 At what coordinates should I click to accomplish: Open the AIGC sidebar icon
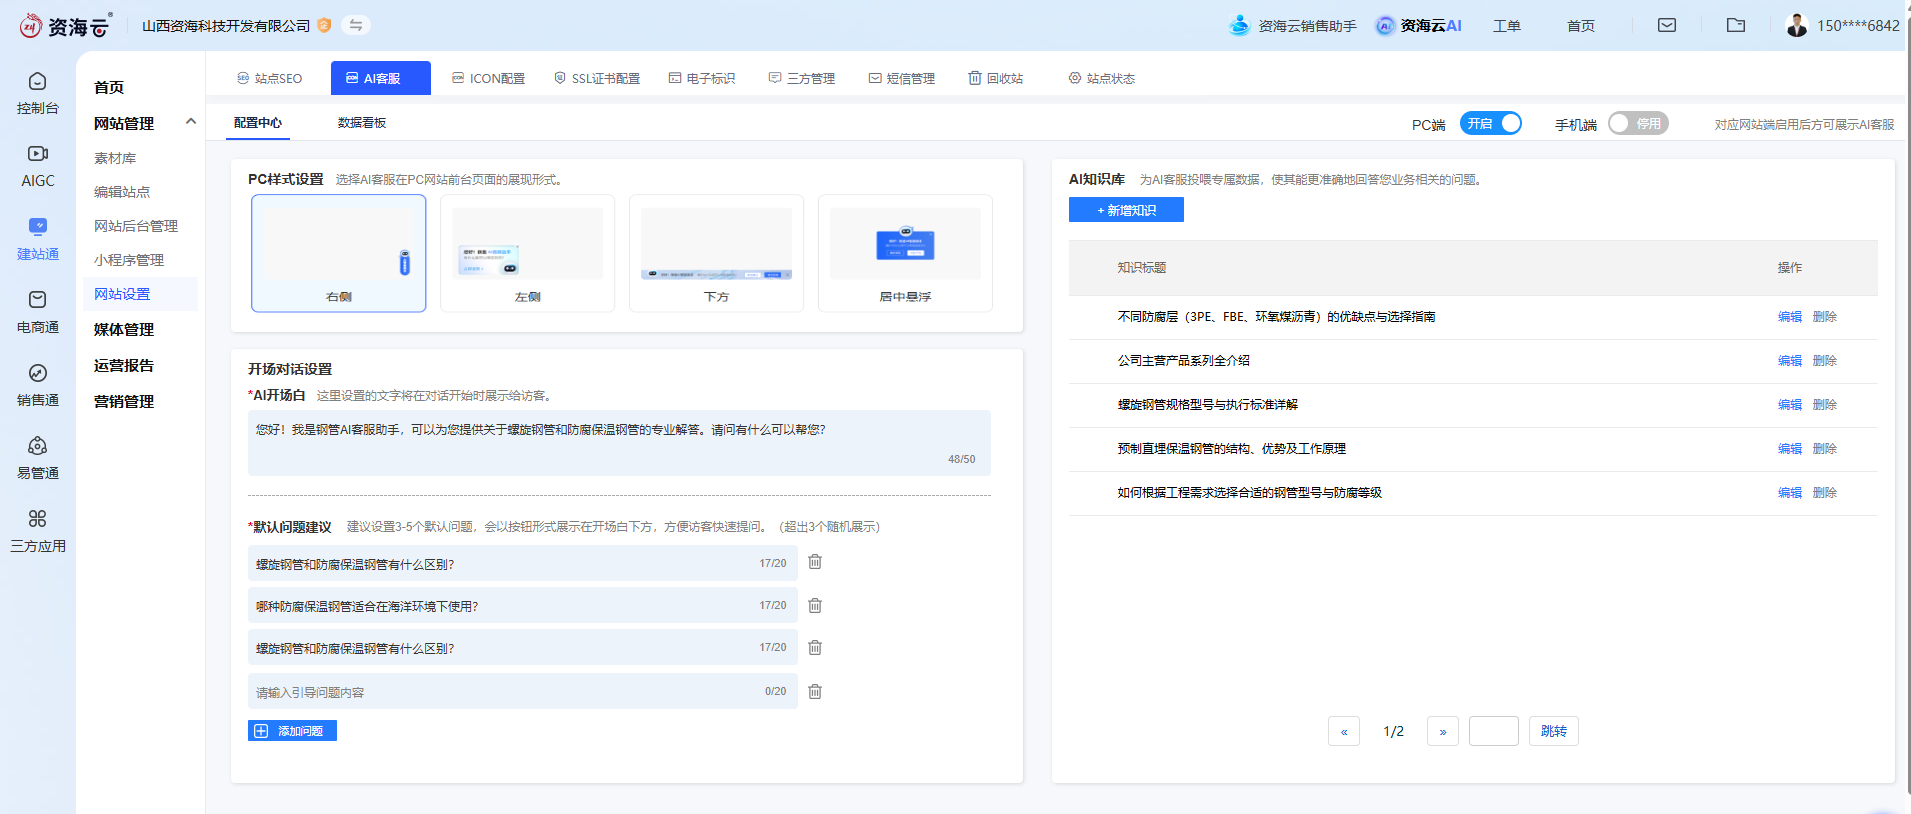pos(37,166)
